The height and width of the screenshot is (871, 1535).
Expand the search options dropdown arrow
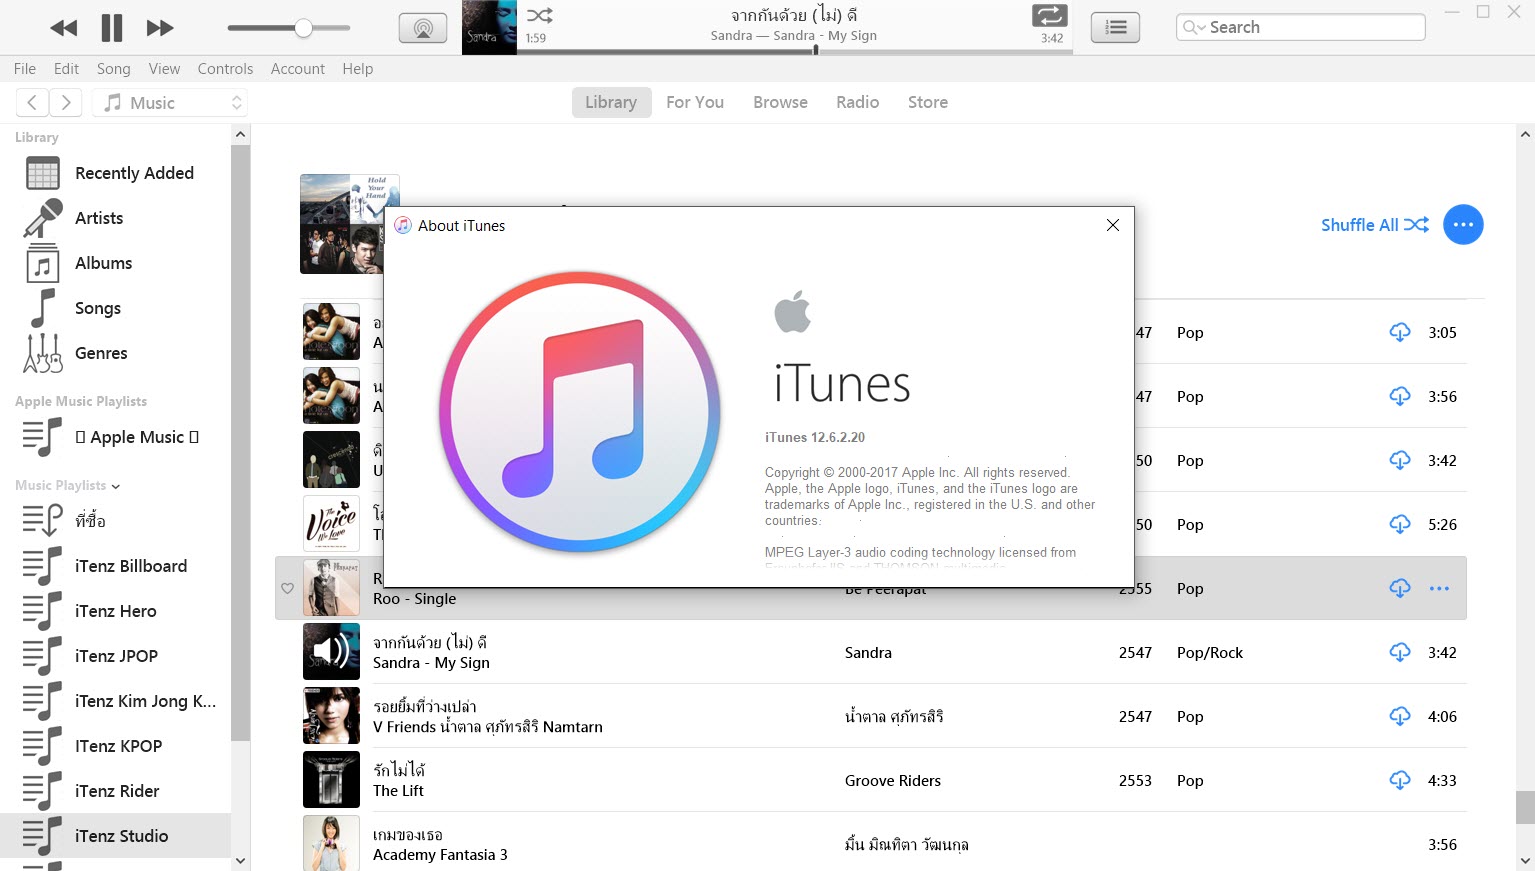coord(1194,28)
